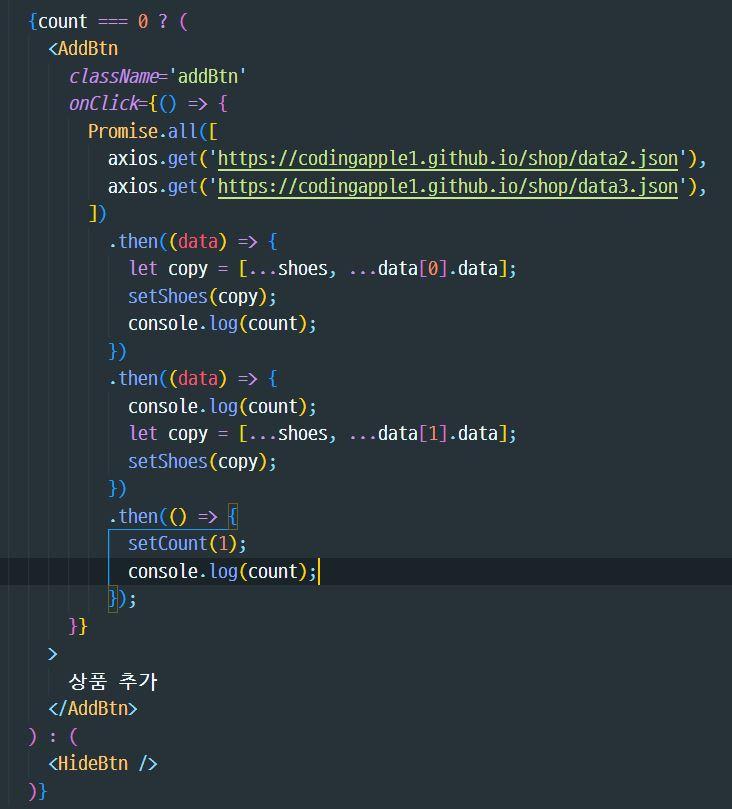
Task: Open the data2.json URL link
Action: click(448, 159)
